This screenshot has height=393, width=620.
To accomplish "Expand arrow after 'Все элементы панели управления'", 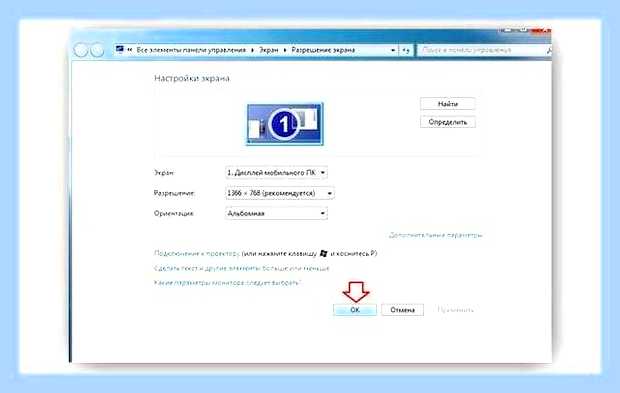I will point(252,50).
